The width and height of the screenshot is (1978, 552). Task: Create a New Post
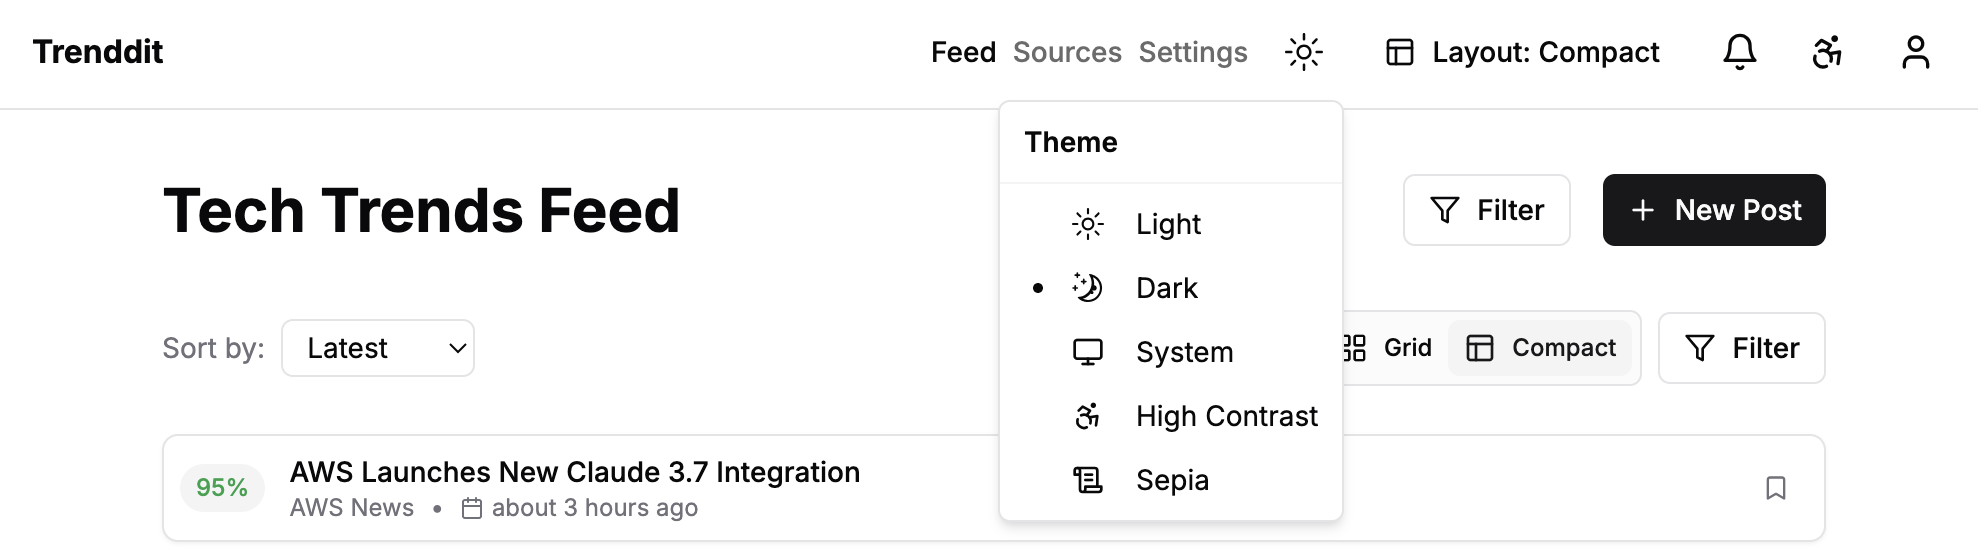point(1714,210)
